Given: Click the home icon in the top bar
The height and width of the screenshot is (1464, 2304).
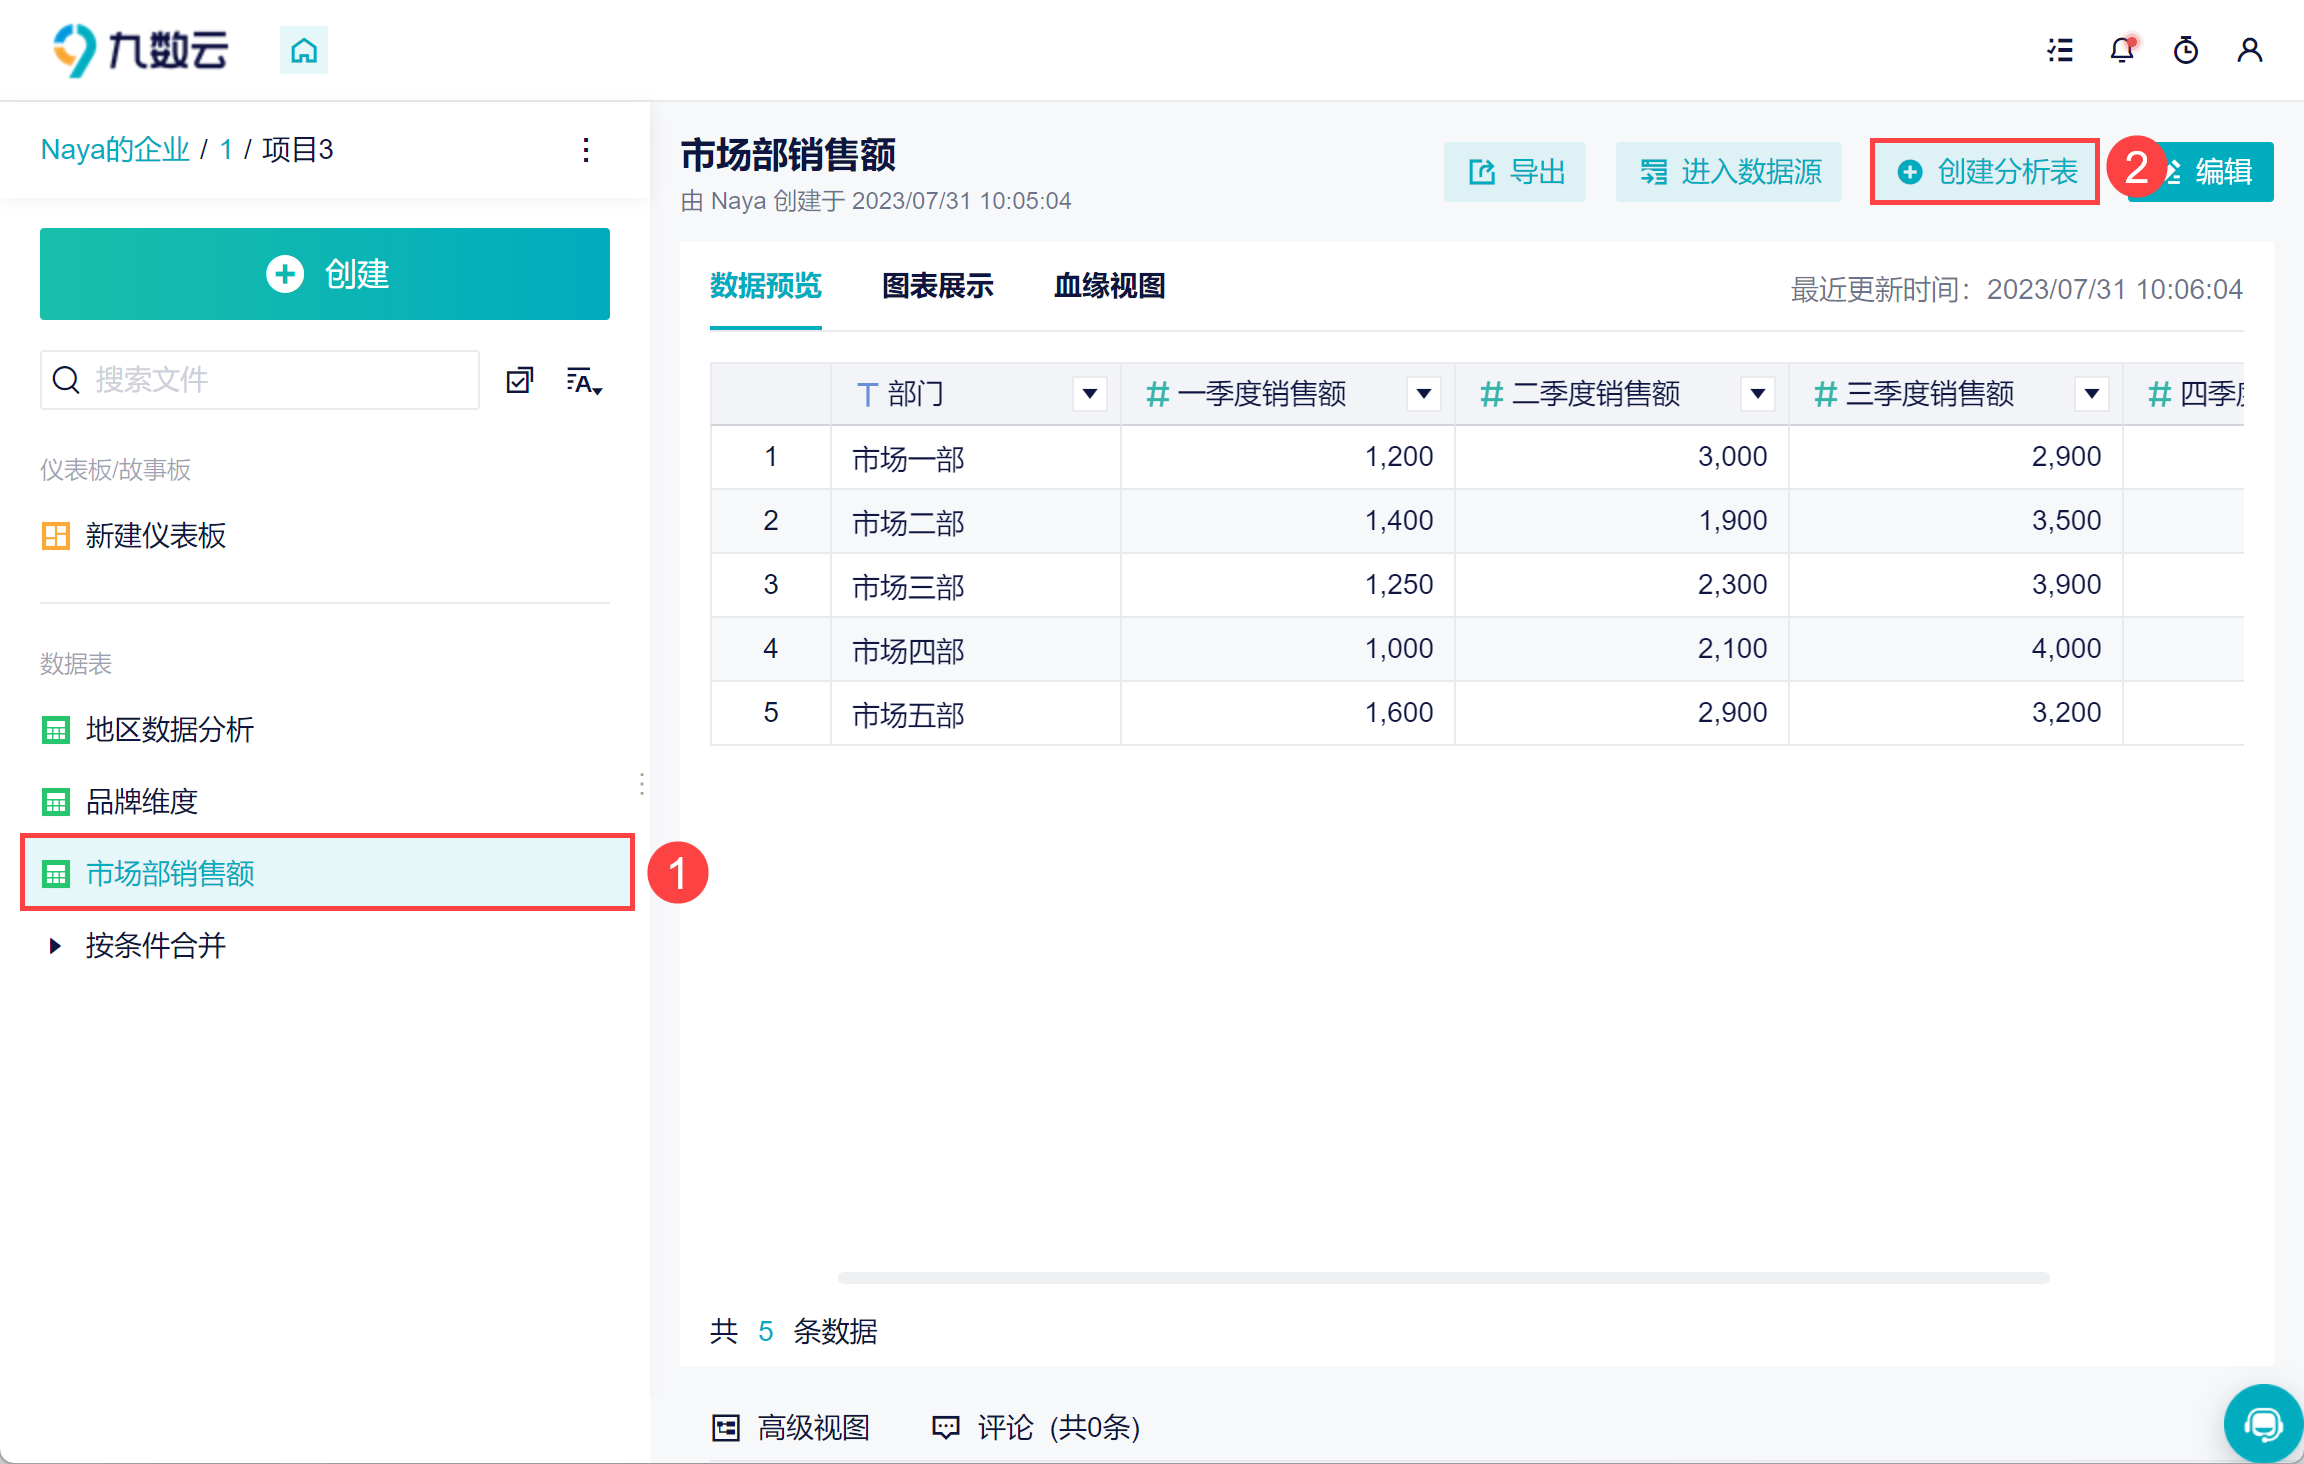Looking at the screenshot, I should (304, 50).
